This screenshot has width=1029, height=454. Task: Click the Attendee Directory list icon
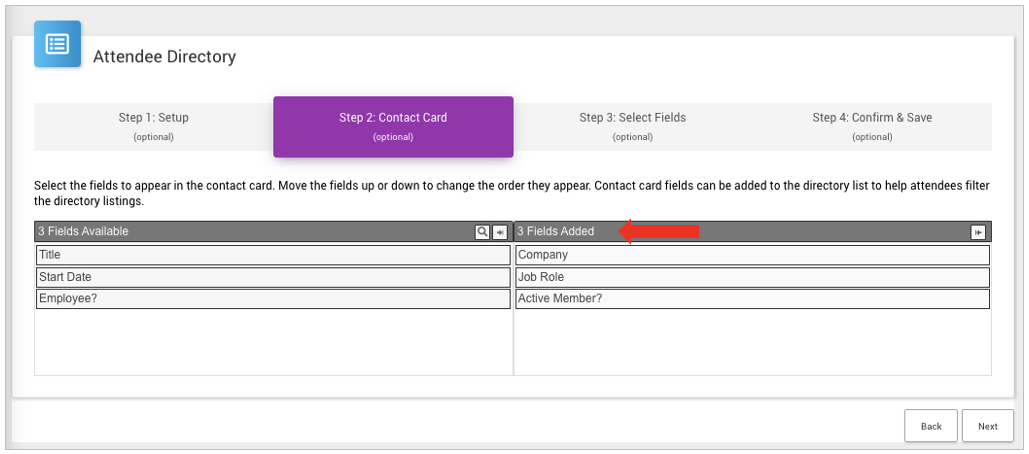pyautogui.click(x=58, y=45)
